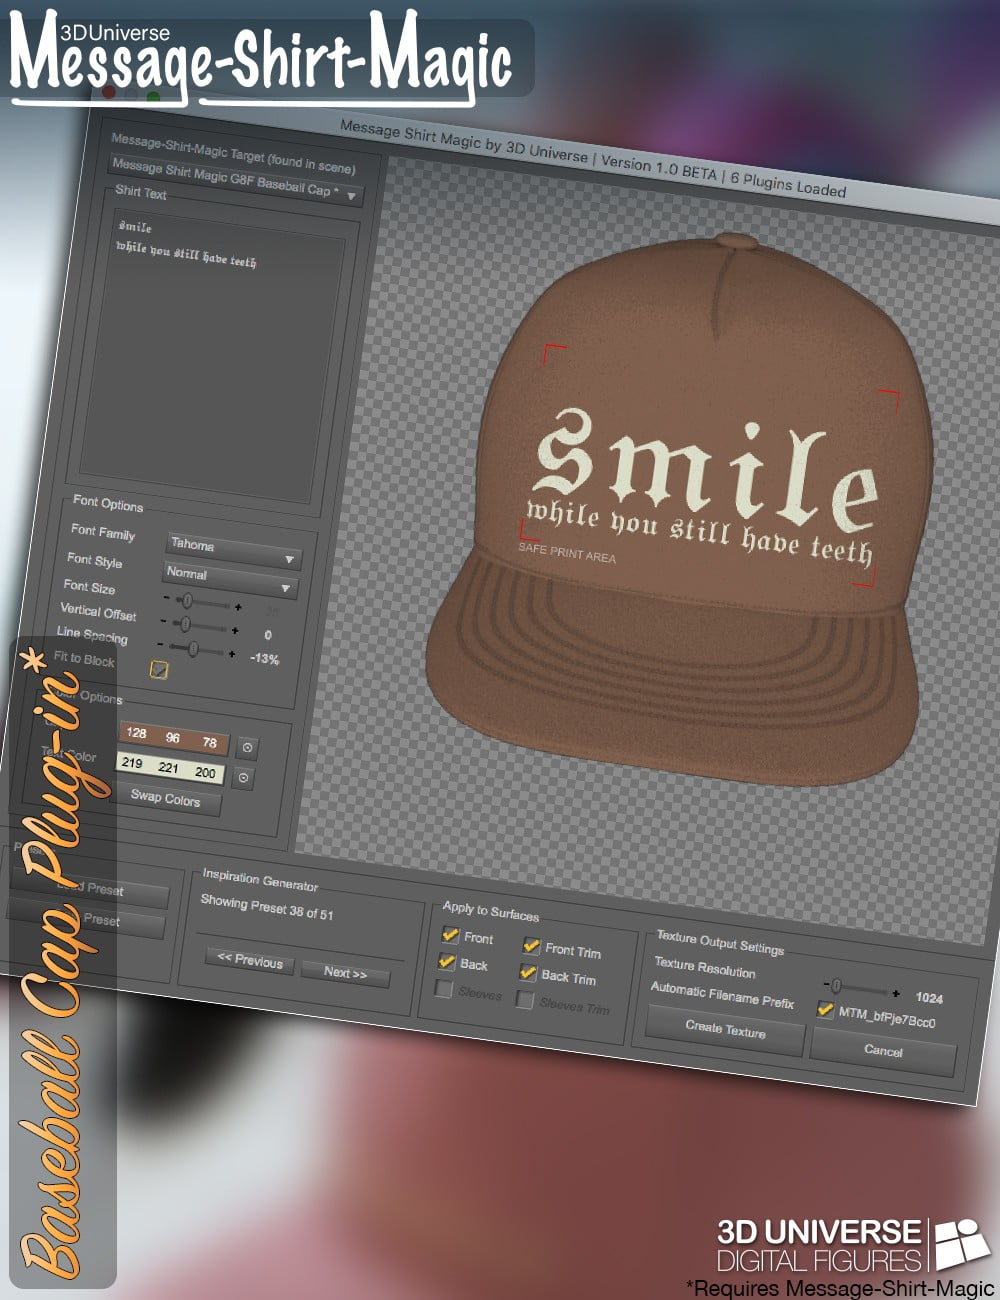This screenshot has height=1300, width=1000.
Task: Disable the Automatic Filename Prefix checkbox
Action: coord(826,1010)
